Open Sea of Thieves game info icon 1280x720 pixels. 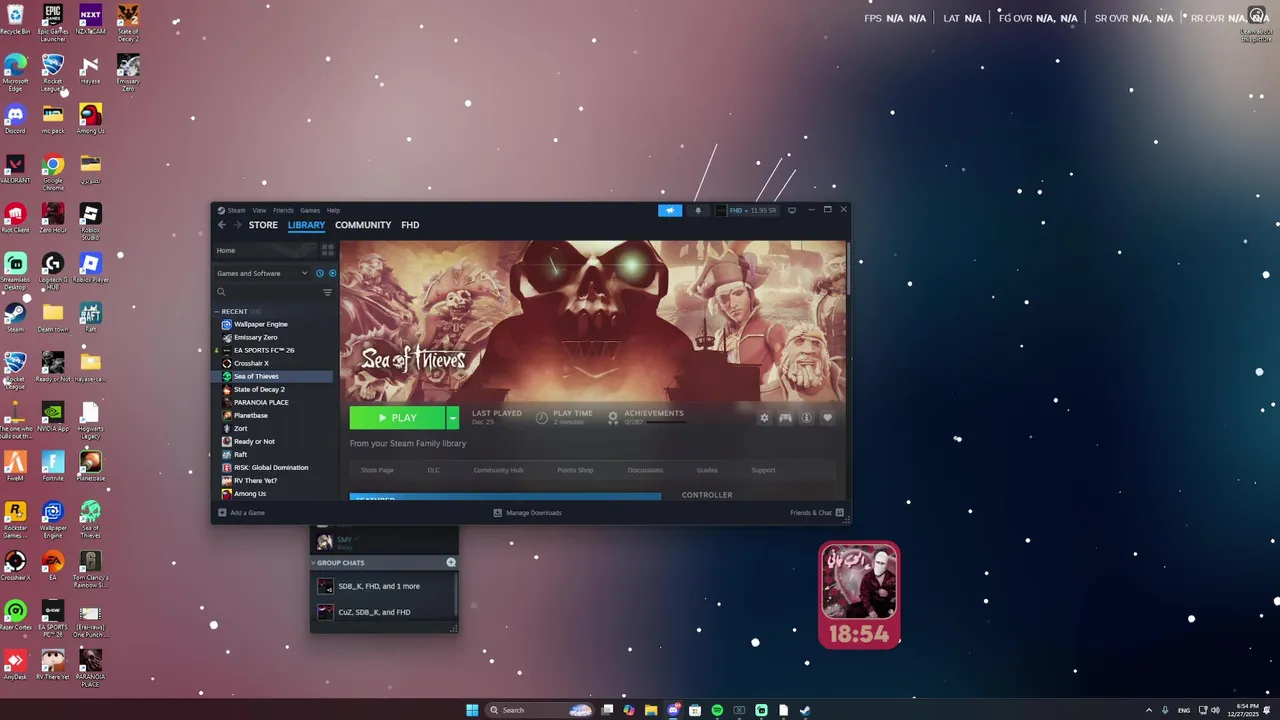pos(806,418)
